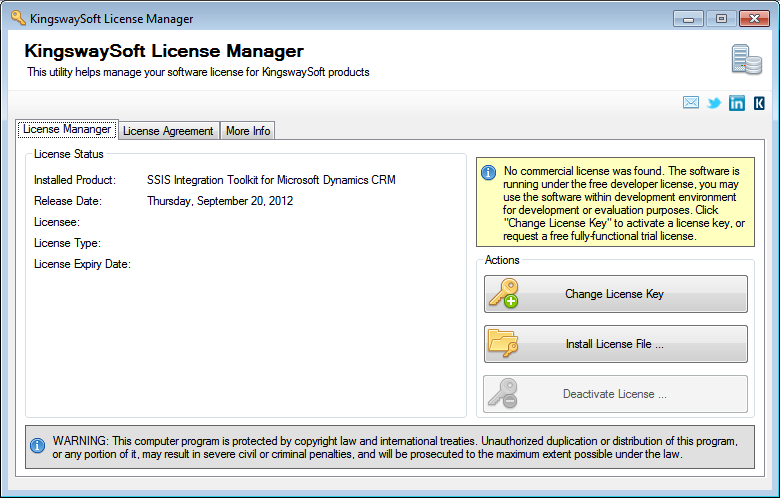Screen dimensions: 780x498
Task: Click the 'Licensee:' label
Action: [x=57, y=222]
